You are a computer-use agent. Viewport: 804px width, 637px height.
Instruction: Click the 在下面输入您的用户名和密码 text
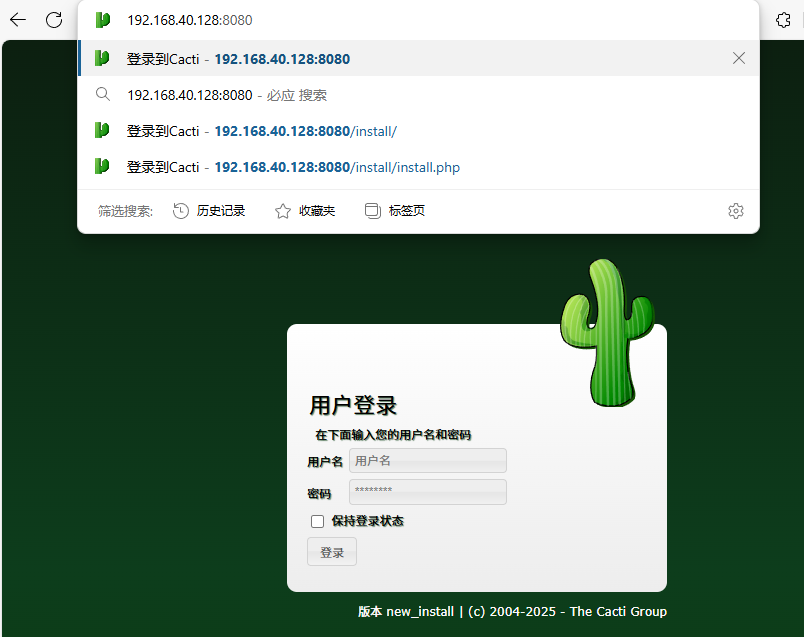(x=393, y=435)
